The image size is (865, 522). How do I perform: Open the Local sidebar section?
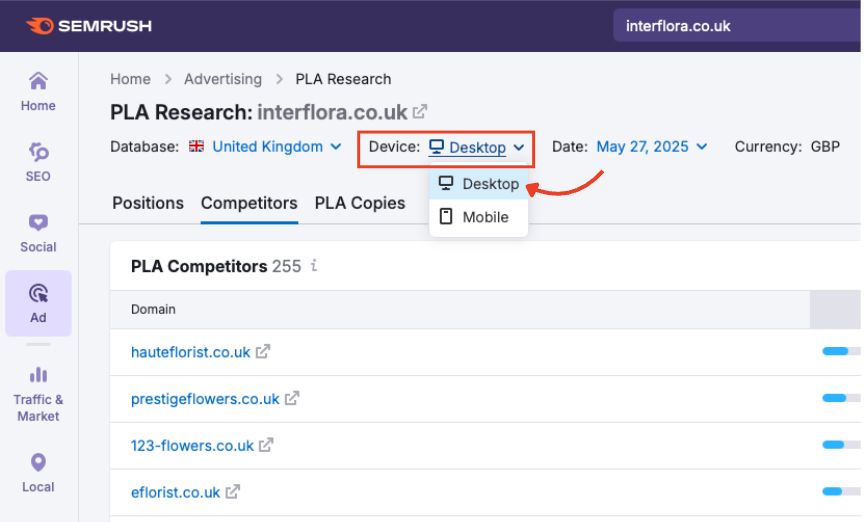pos(38,473)
